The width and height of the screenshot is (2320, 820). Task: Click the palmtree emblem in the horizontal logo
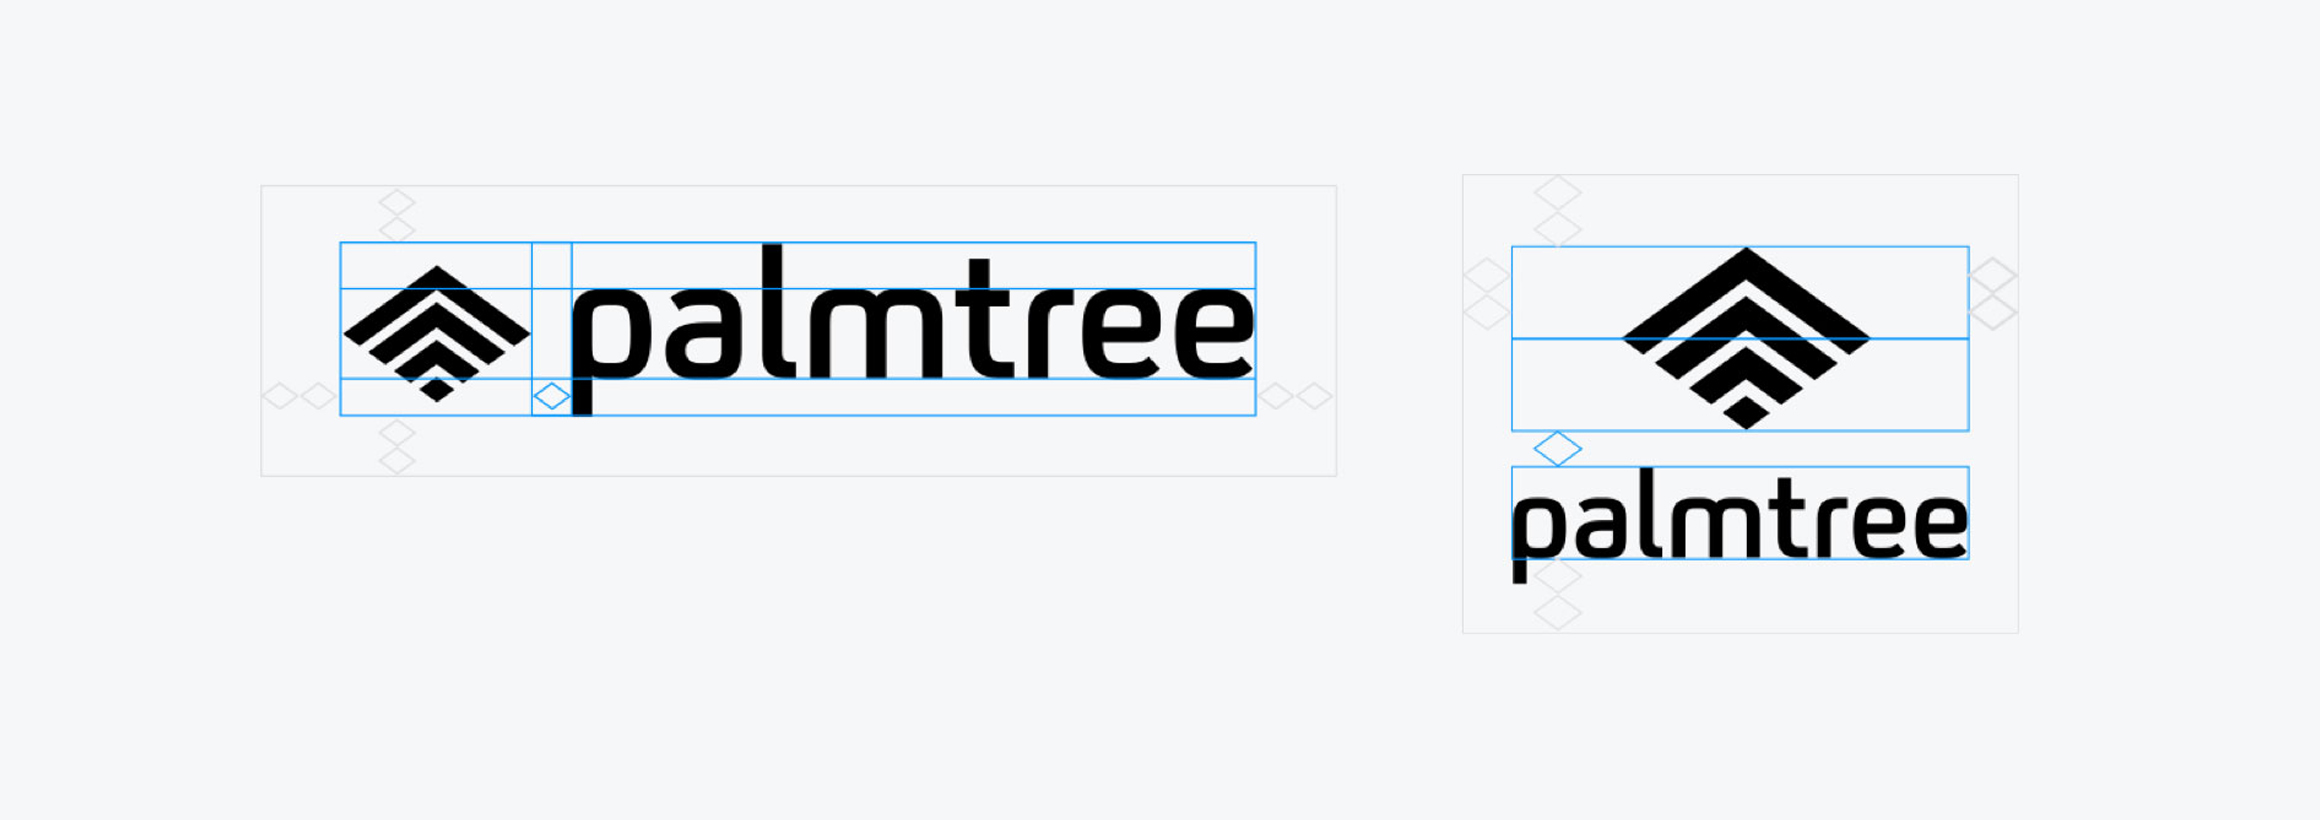coord(437,334)
